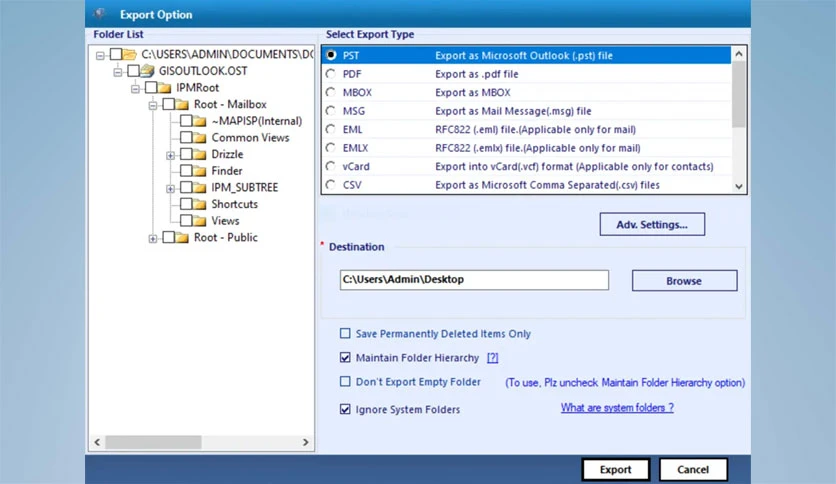Collapse the Root - Mailbox node

click(152, 106)
